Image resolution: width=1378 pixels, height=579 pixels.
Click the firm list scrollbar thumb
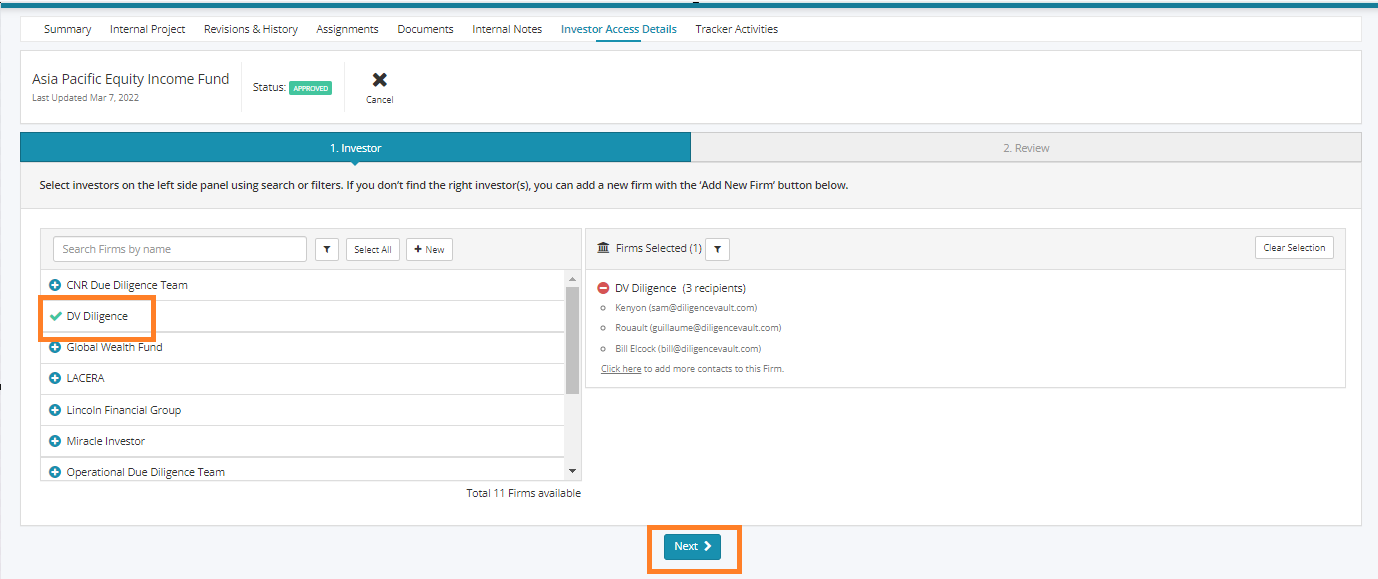tap(572, 340)
